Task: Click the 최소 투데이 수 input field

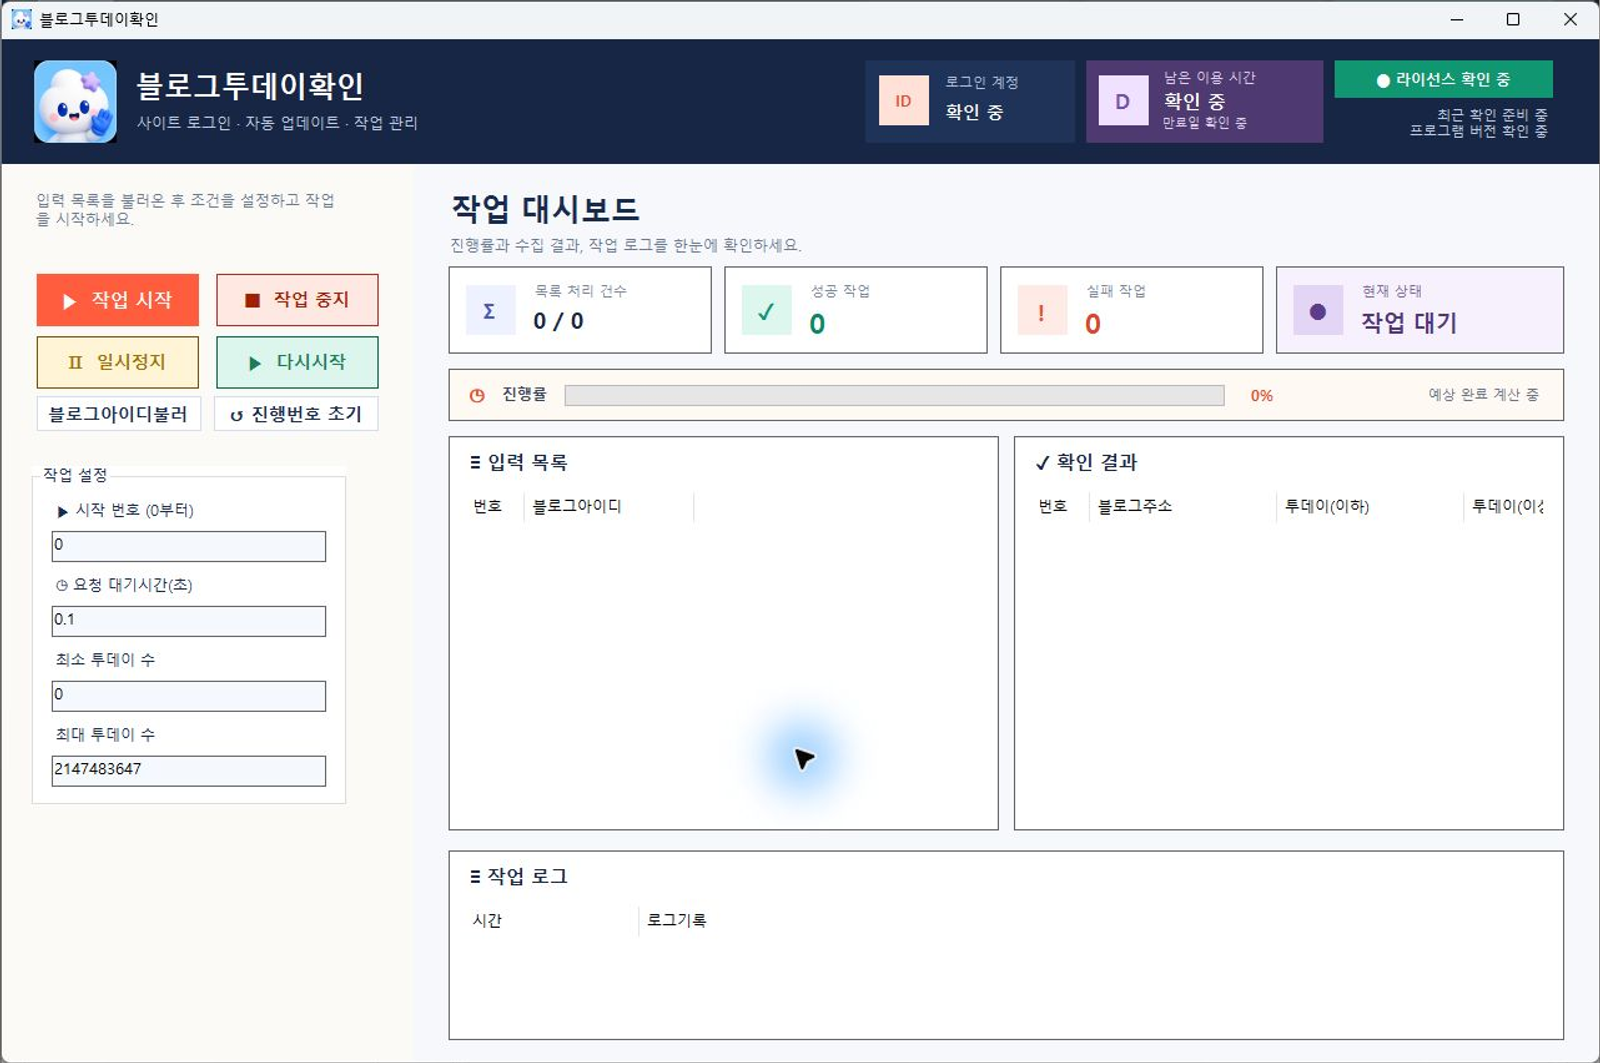Action: click(x=189, y=696)
